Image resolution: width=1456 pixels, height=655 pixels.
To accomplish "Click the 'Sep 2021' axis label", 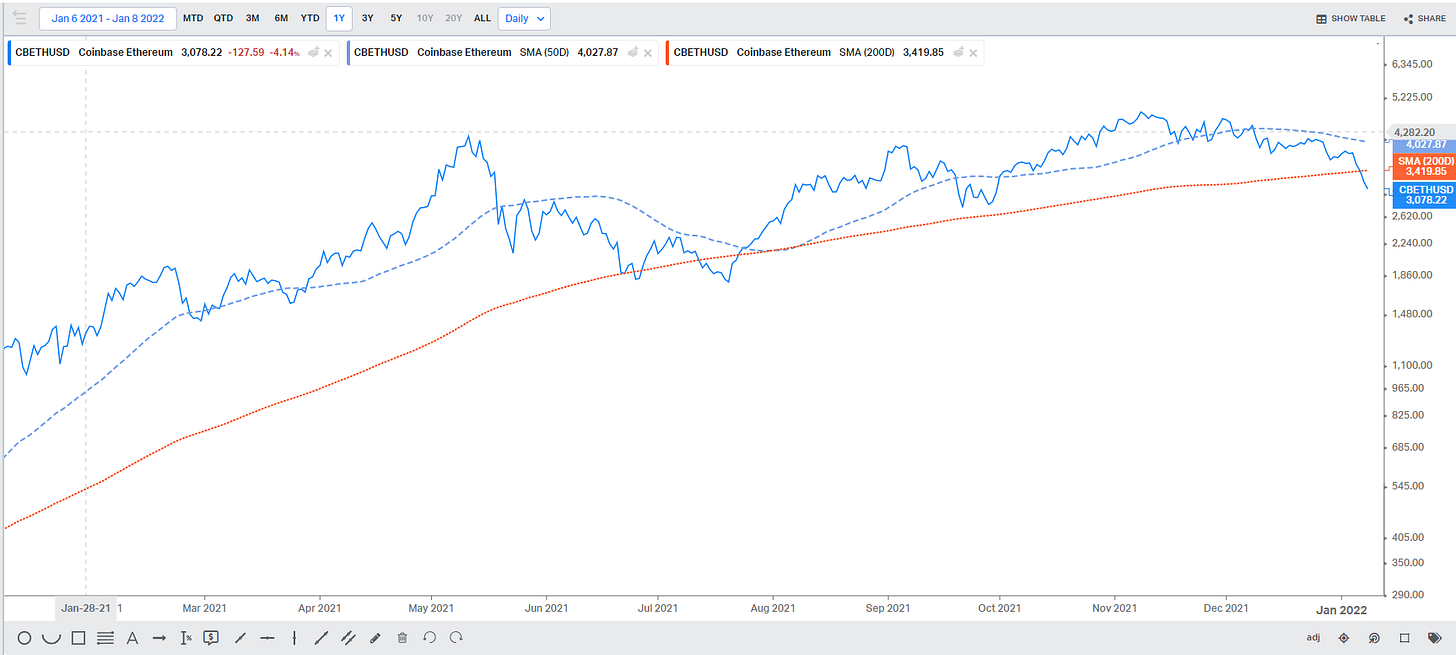I will pos(886,608).
